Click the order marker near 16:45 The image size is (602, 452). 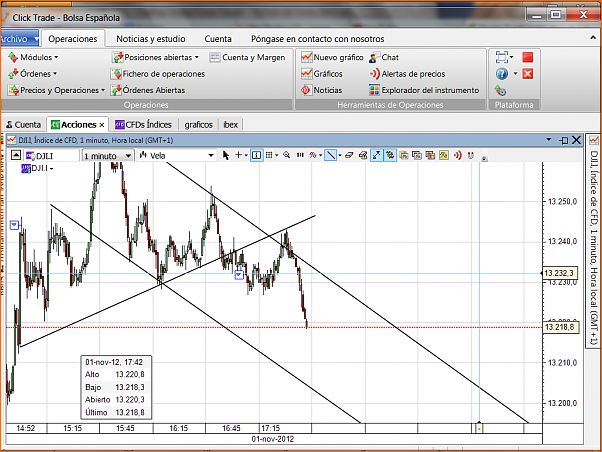point(239,275)
